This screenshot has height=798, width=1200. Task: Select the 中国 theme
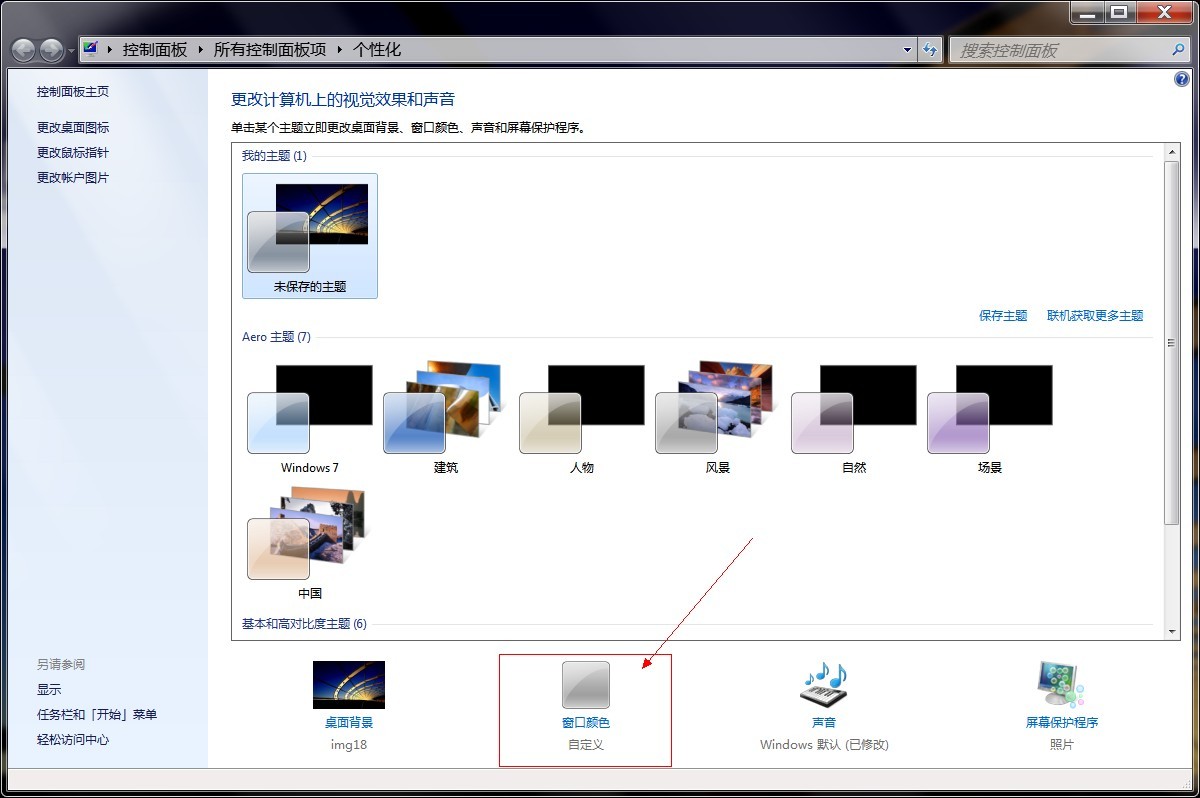[x=310, y=543]
